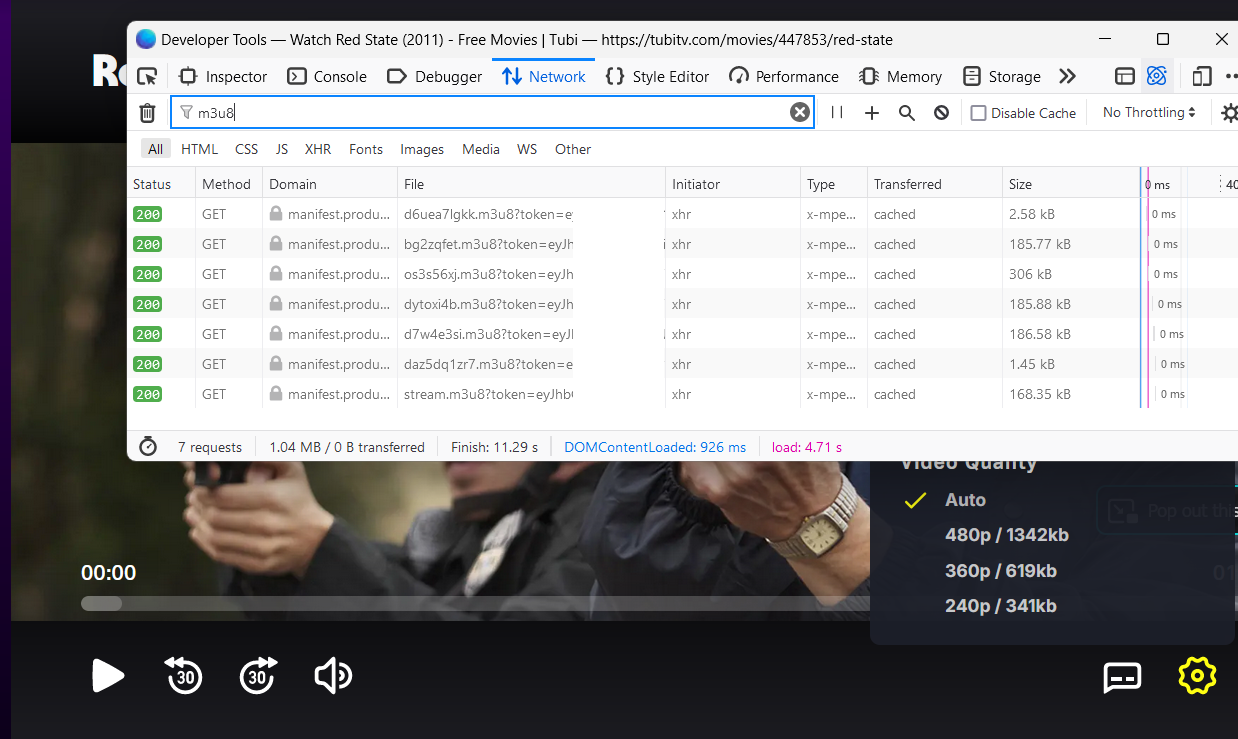Filter requests by HTML
This screenshot has width=1238, height=739.
click(199, 149)
